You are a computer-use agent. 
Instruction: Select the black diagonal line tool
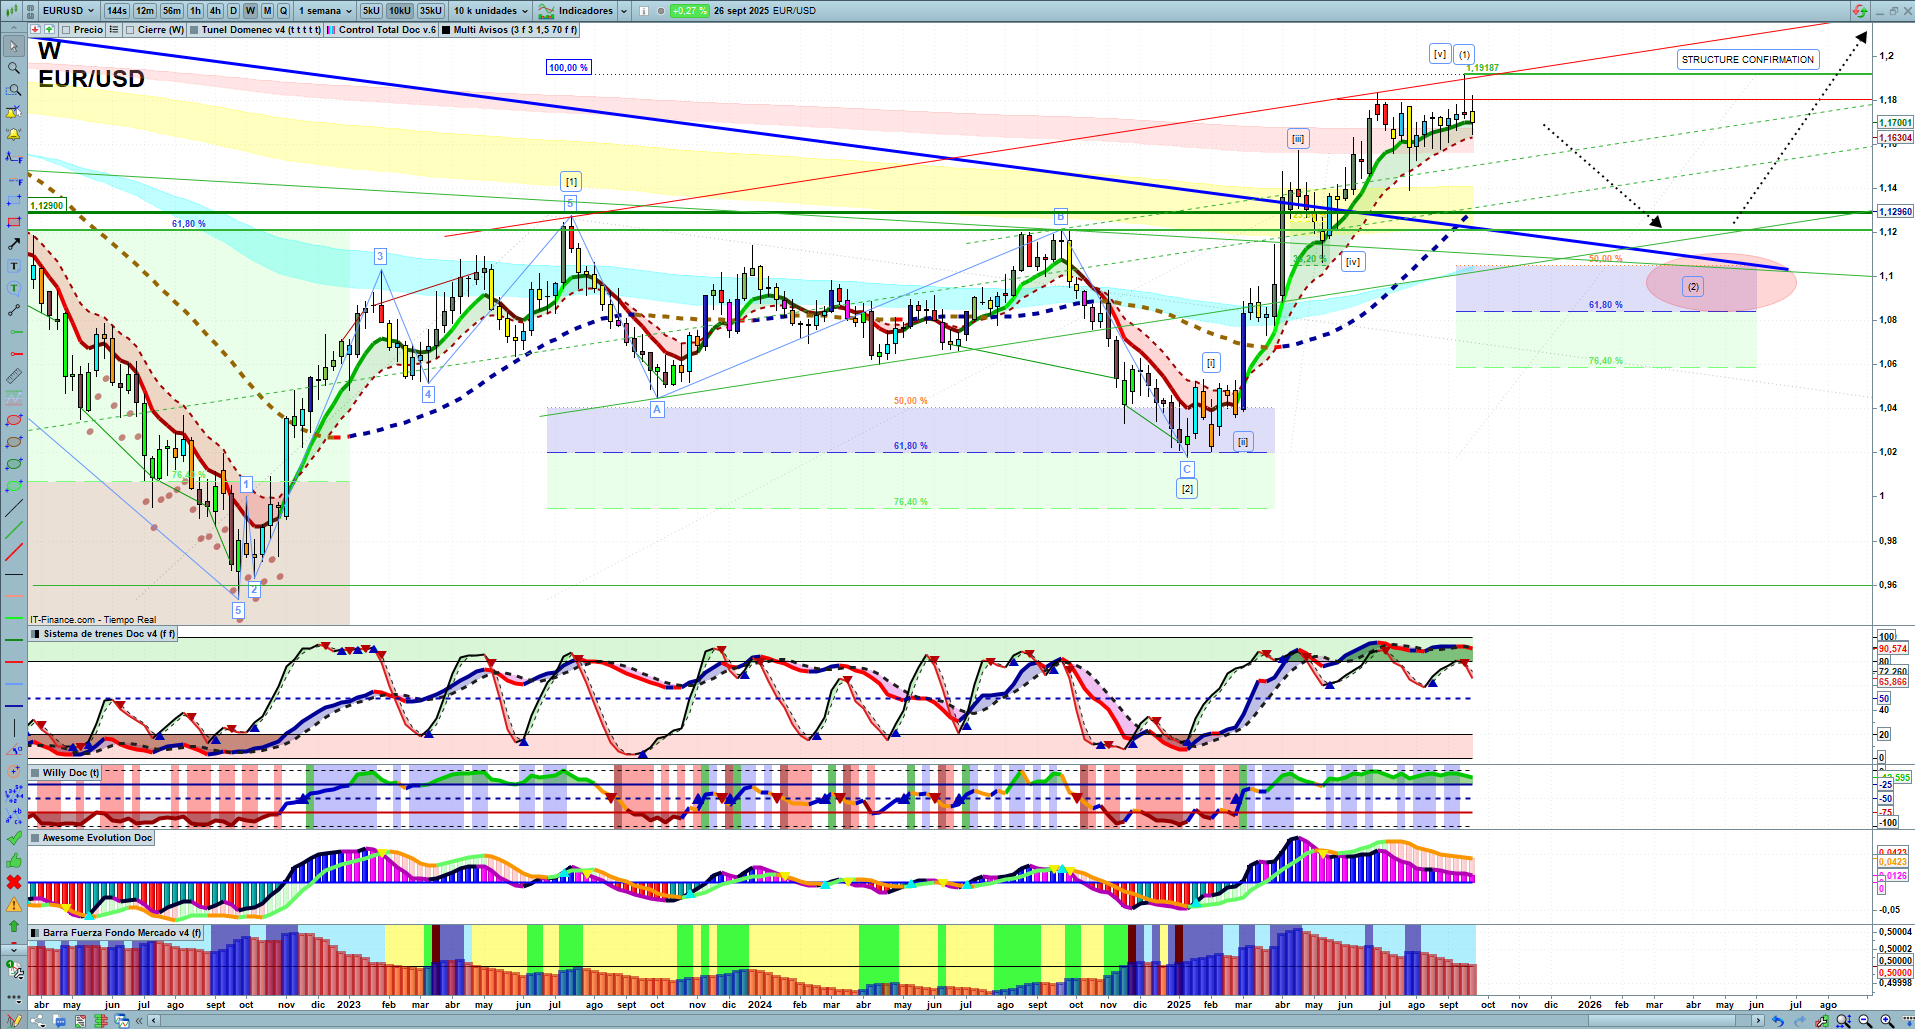click(14, 508)
